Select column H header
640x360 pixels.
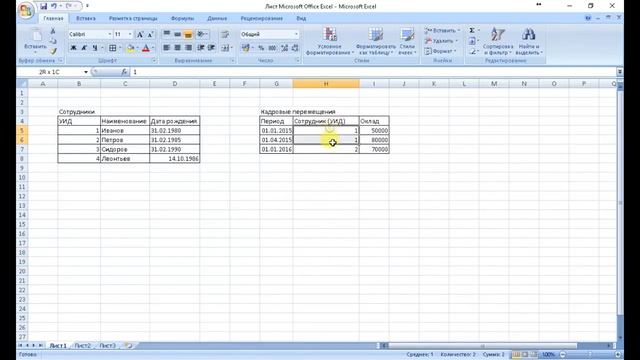[x=326, y=84]
